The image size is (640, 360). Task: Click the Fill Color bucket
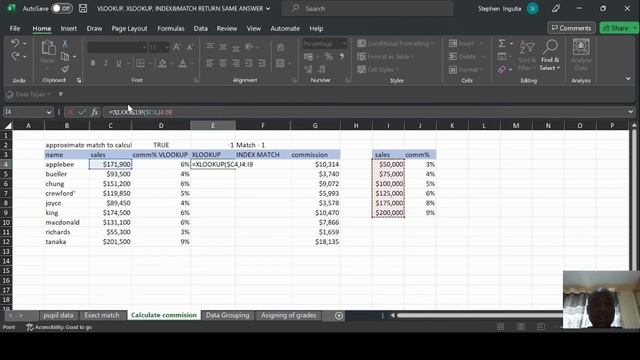[162, 63]
